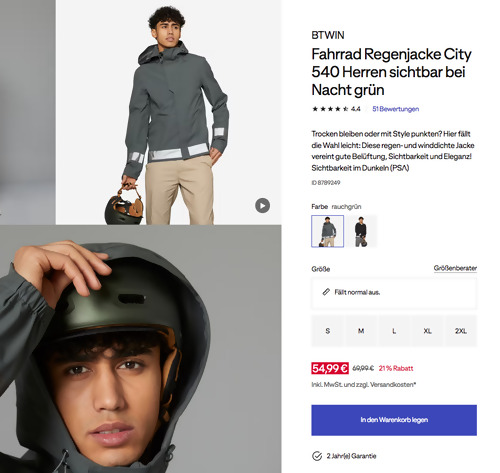The width and height of the screenshot is (500, 473).
Task: Open the 51 Bewertungen reviews link
Action: [395, 109]
